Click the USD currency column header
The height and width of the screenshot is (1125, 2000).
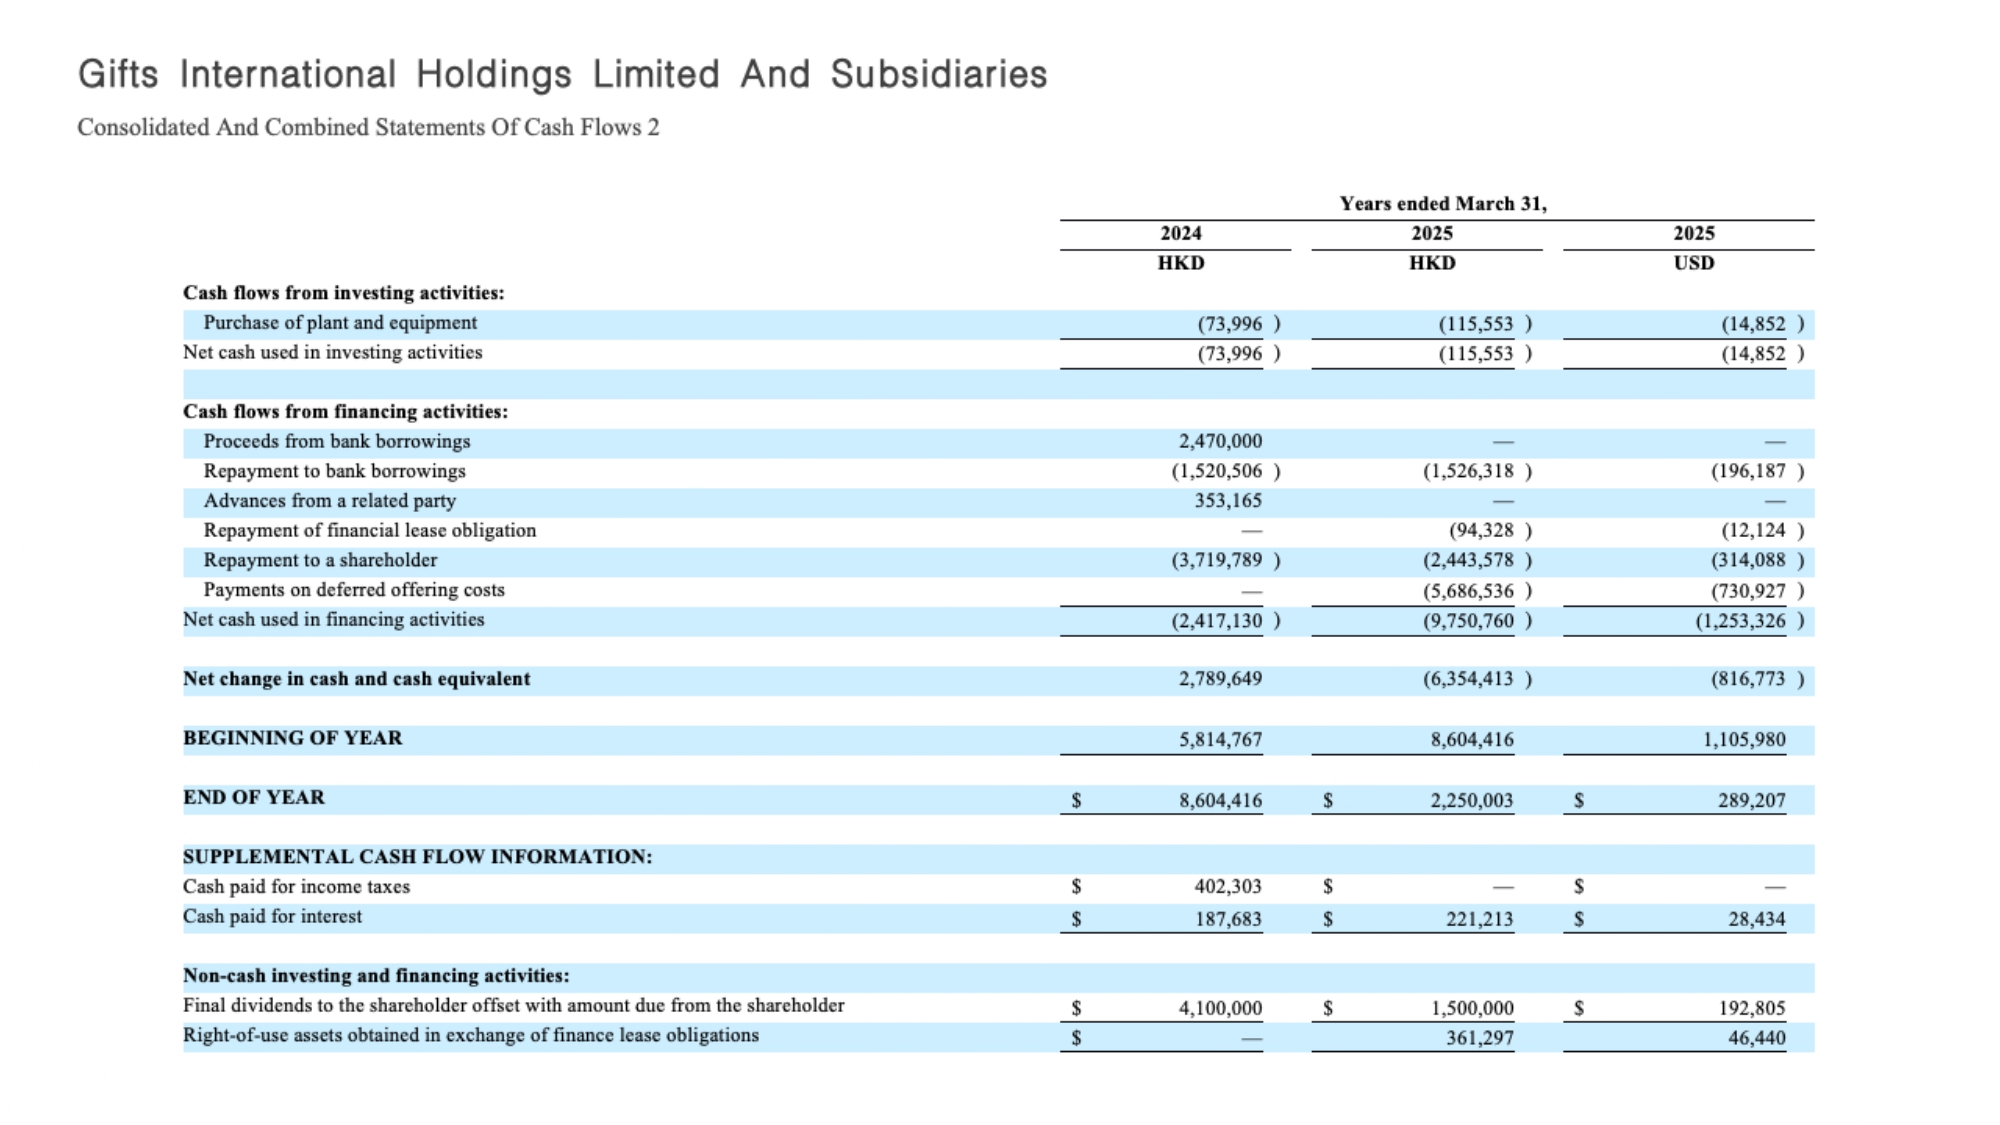click(1694, 263)
